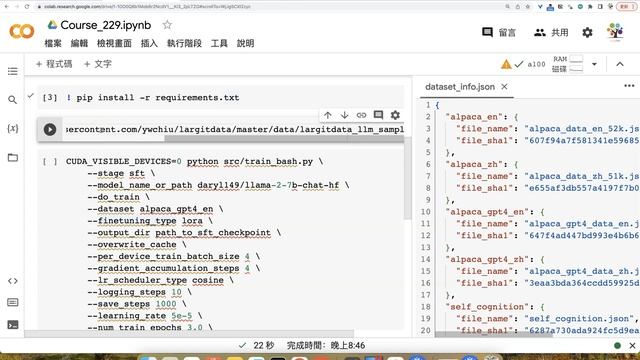The height and width of the screenshot is (360, 640).
Task: Click the execution checkmark beside cell [3]
Action: [31, 96]
